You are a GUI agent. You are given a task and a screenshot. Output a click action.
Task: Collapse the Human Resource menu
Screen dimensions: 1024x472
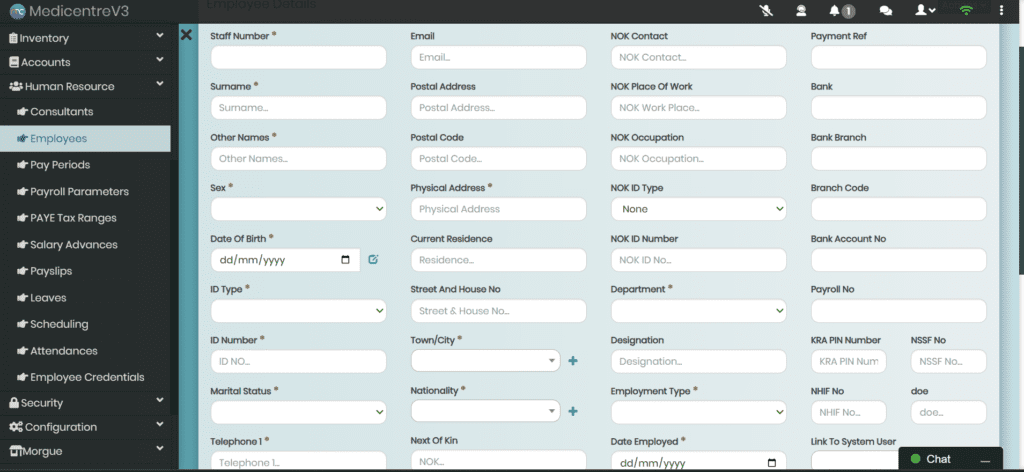tap(85, 86)
